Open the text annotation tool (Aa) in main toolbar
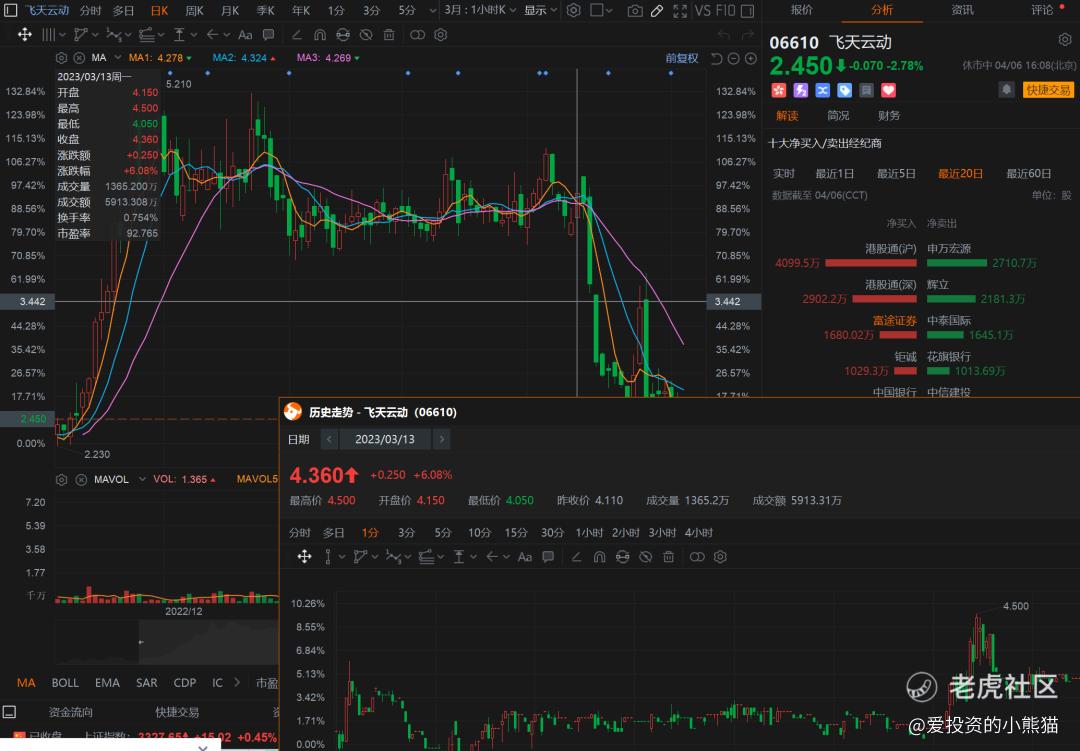 245,34
